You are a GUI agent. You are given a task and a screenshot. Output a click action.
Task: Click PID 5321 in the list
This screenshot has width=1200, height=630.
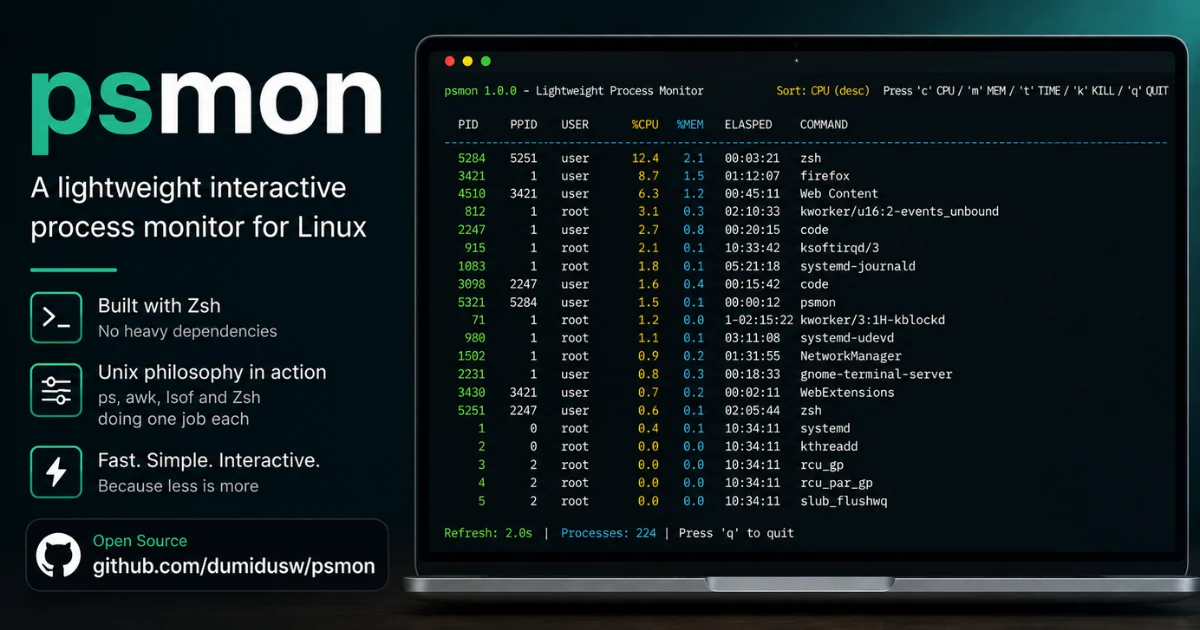coord(471,302)
